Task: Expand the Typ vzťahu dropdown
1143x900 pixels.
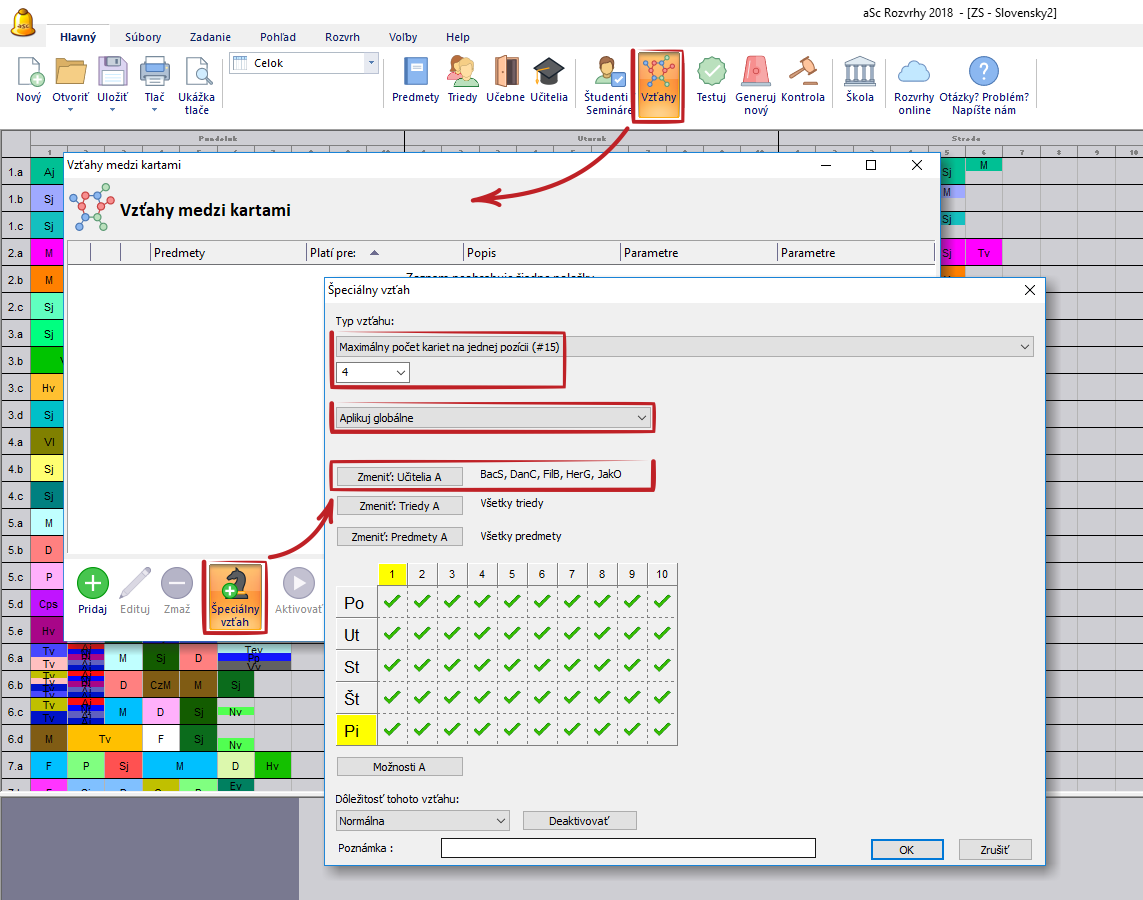Action: point(685,346)
